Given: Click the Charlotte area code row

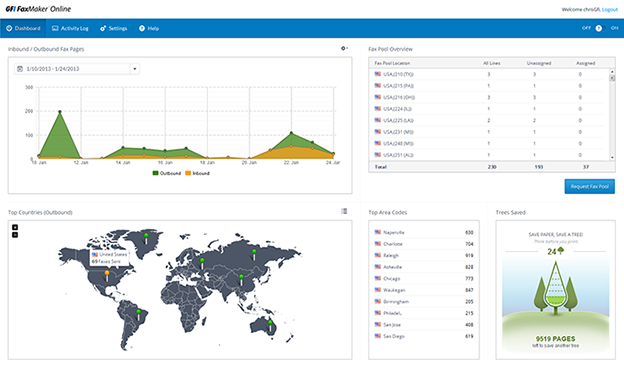Looking at the screenshot, I should pyautogui.click(x=424, y=244).
